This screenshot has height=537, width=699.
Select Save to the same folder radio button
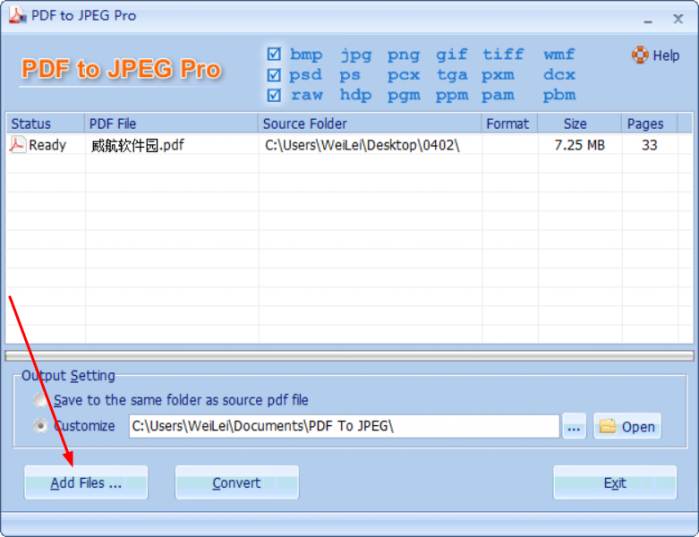coord(41,400)
